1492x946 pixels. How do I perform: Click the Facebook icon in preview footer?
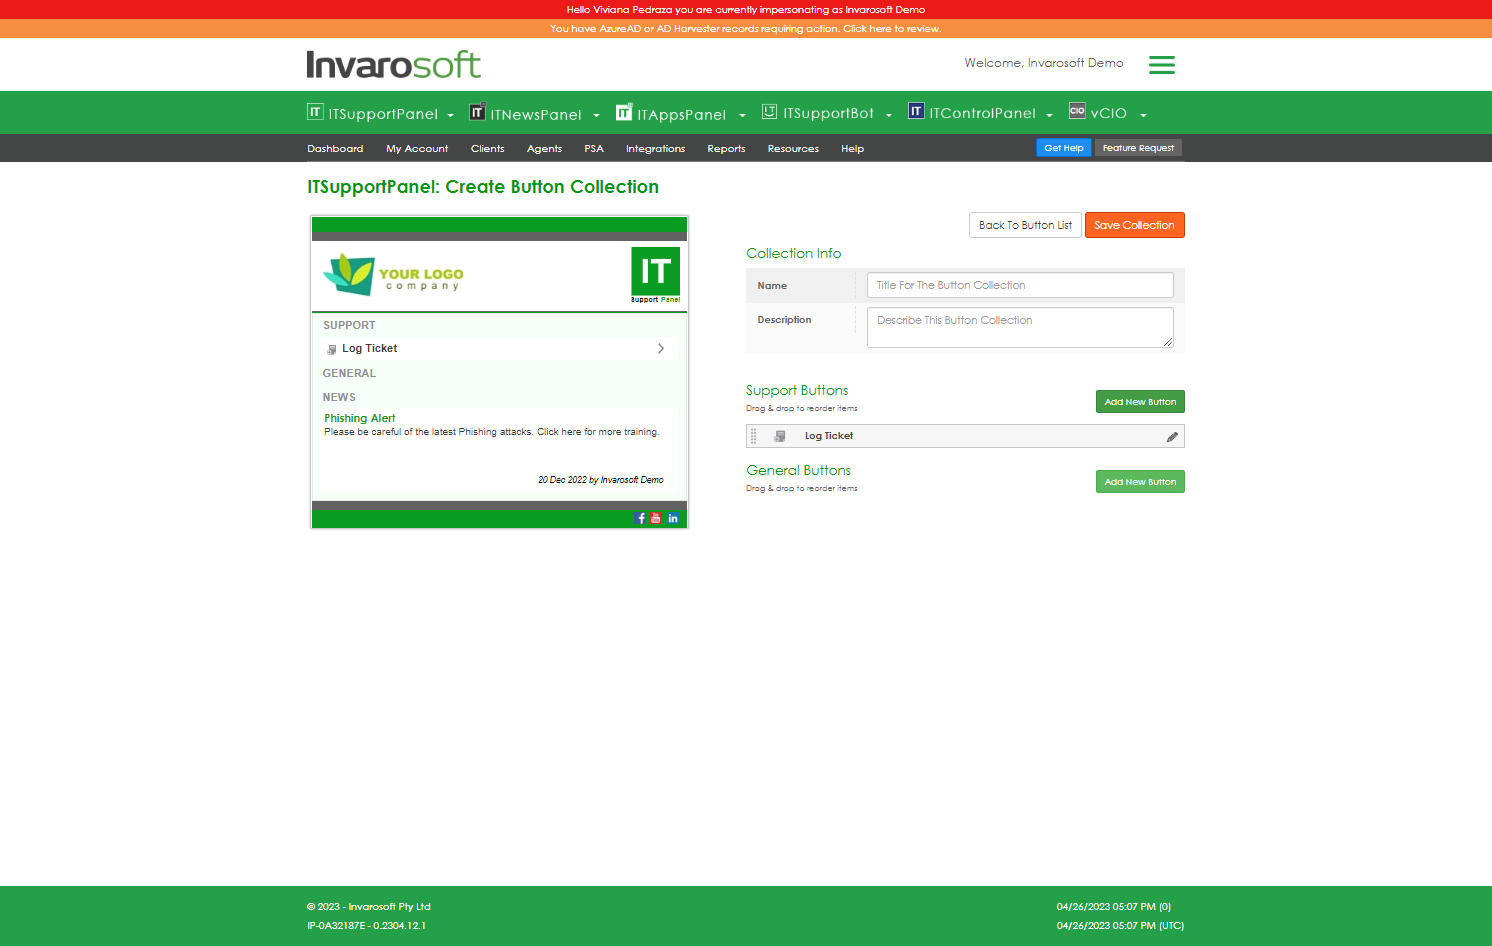click(x=641, y=518)
